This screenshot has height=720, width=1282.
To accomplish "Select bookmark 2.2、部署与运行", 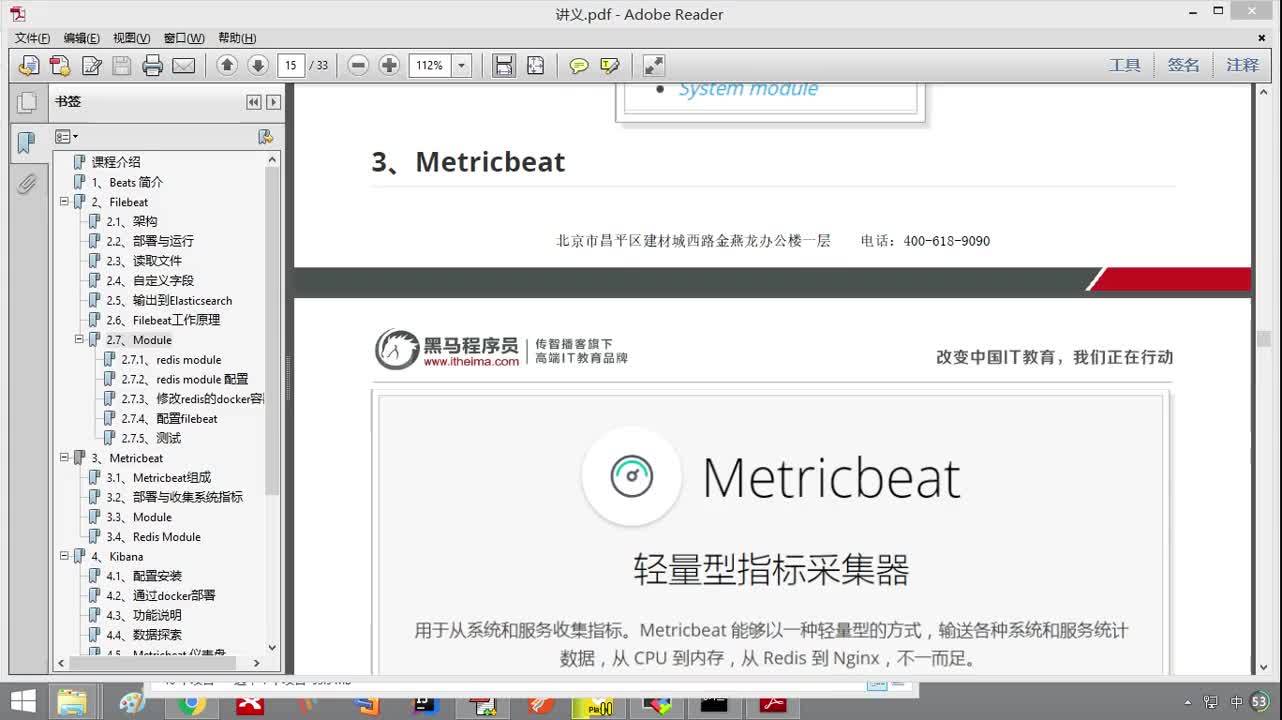I will pyautogui.click(x=150, y=241).
